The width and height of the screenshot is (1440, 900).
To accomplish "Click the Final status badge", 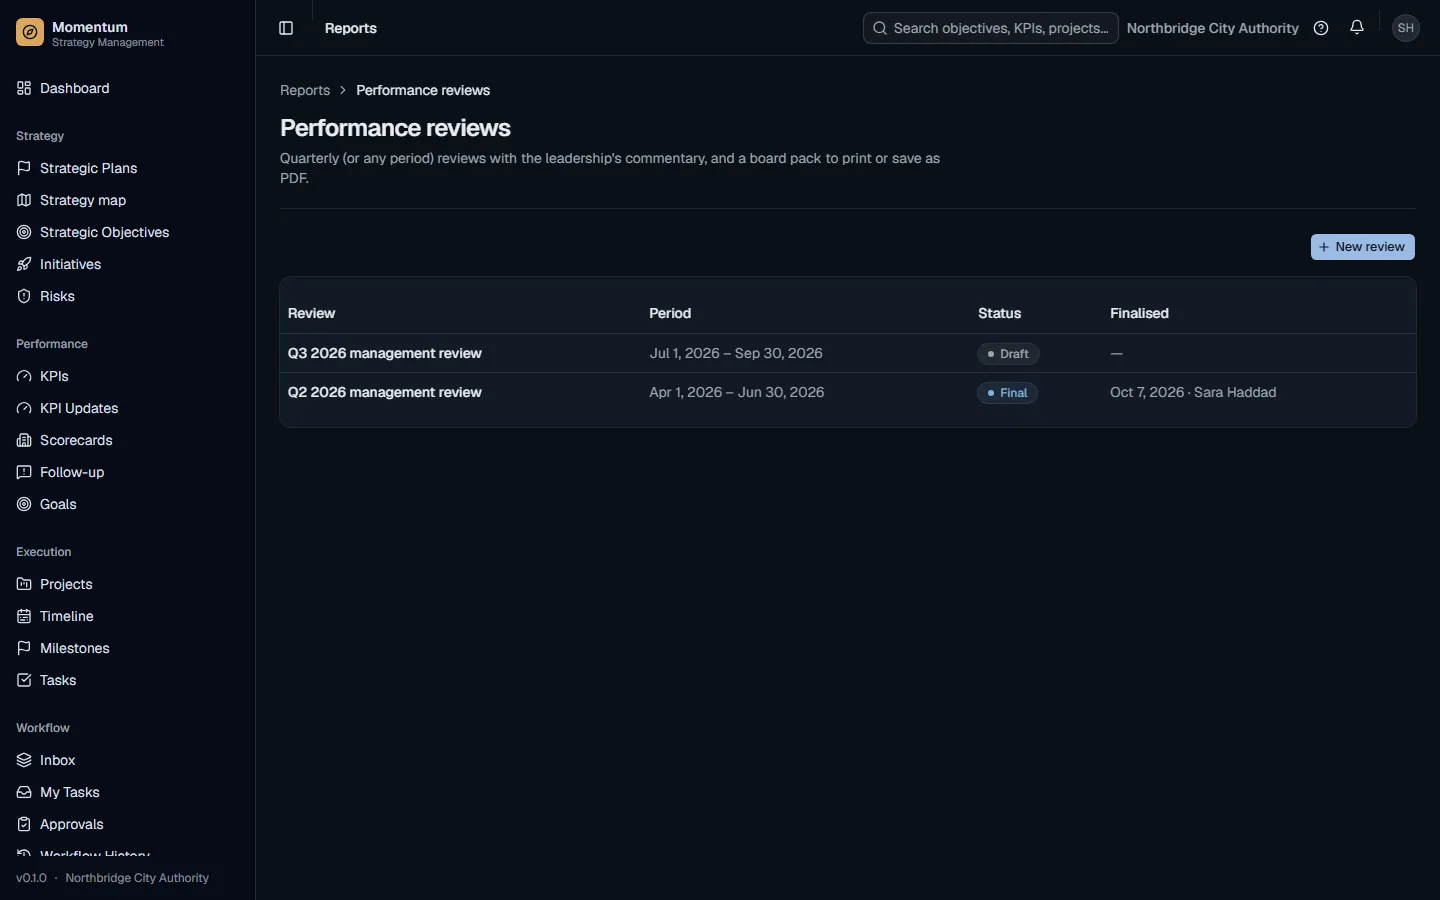I will [x=1008, y=393].
